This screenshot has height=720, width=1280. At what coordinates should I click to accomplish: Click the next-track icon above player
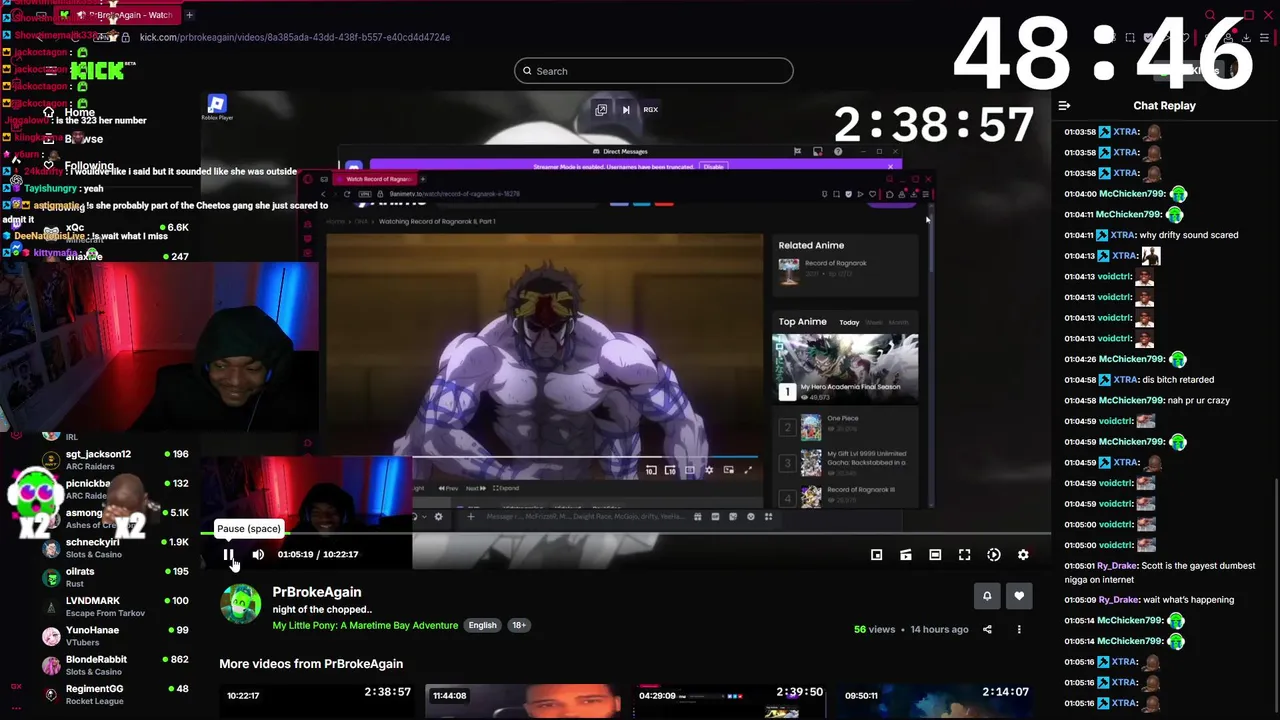click(626, 110)
